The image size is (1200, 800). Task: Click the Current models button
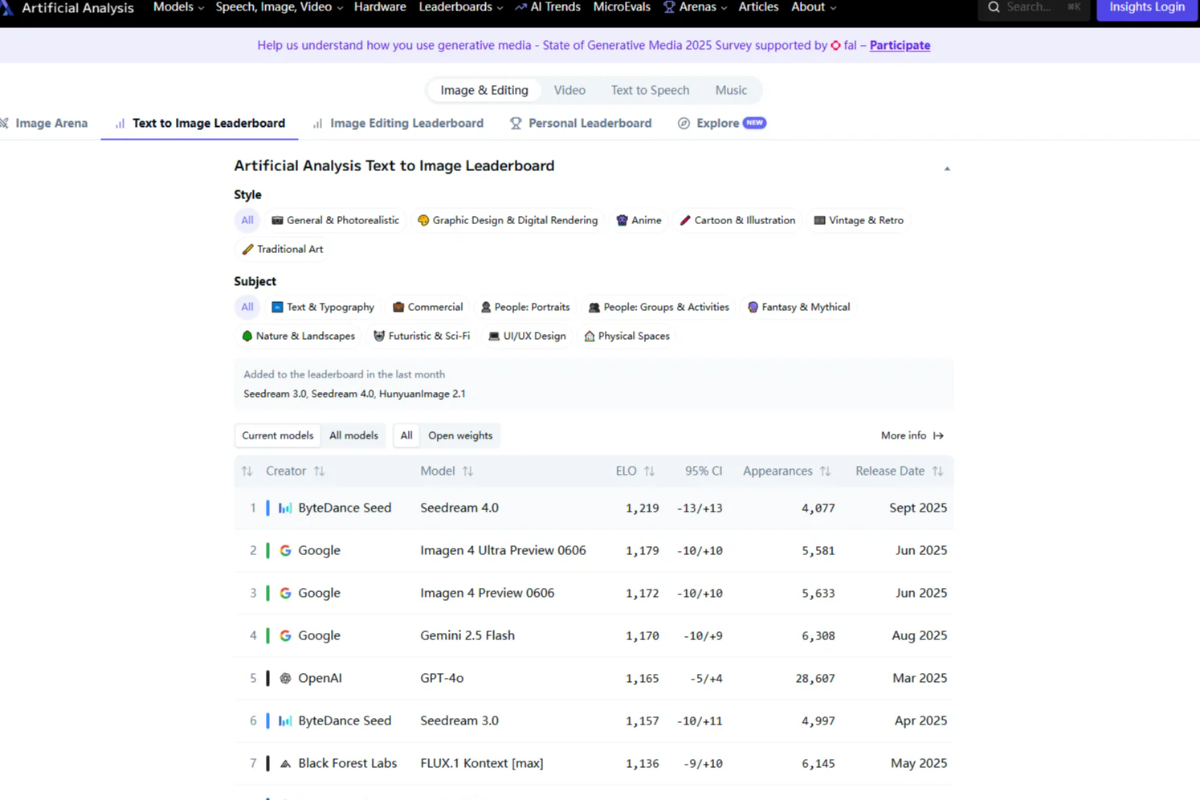coord(278,436)
